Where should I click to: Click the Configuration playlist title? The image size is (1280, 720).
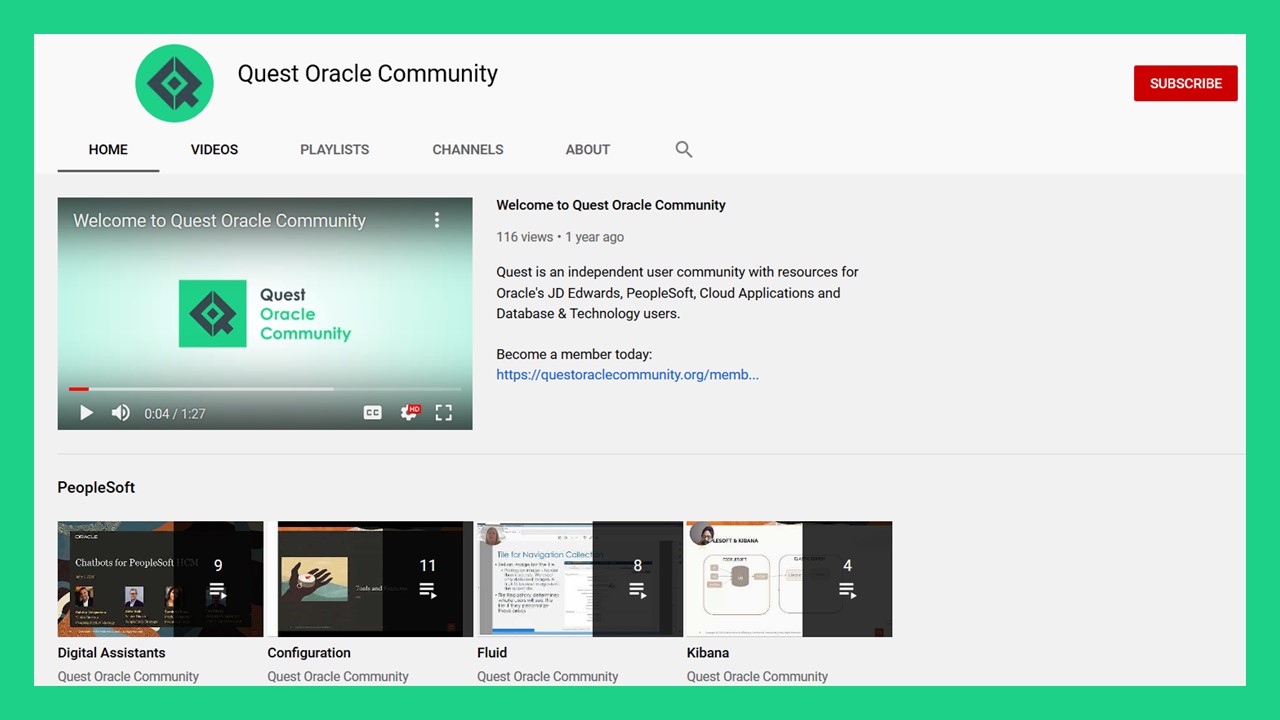309,653
